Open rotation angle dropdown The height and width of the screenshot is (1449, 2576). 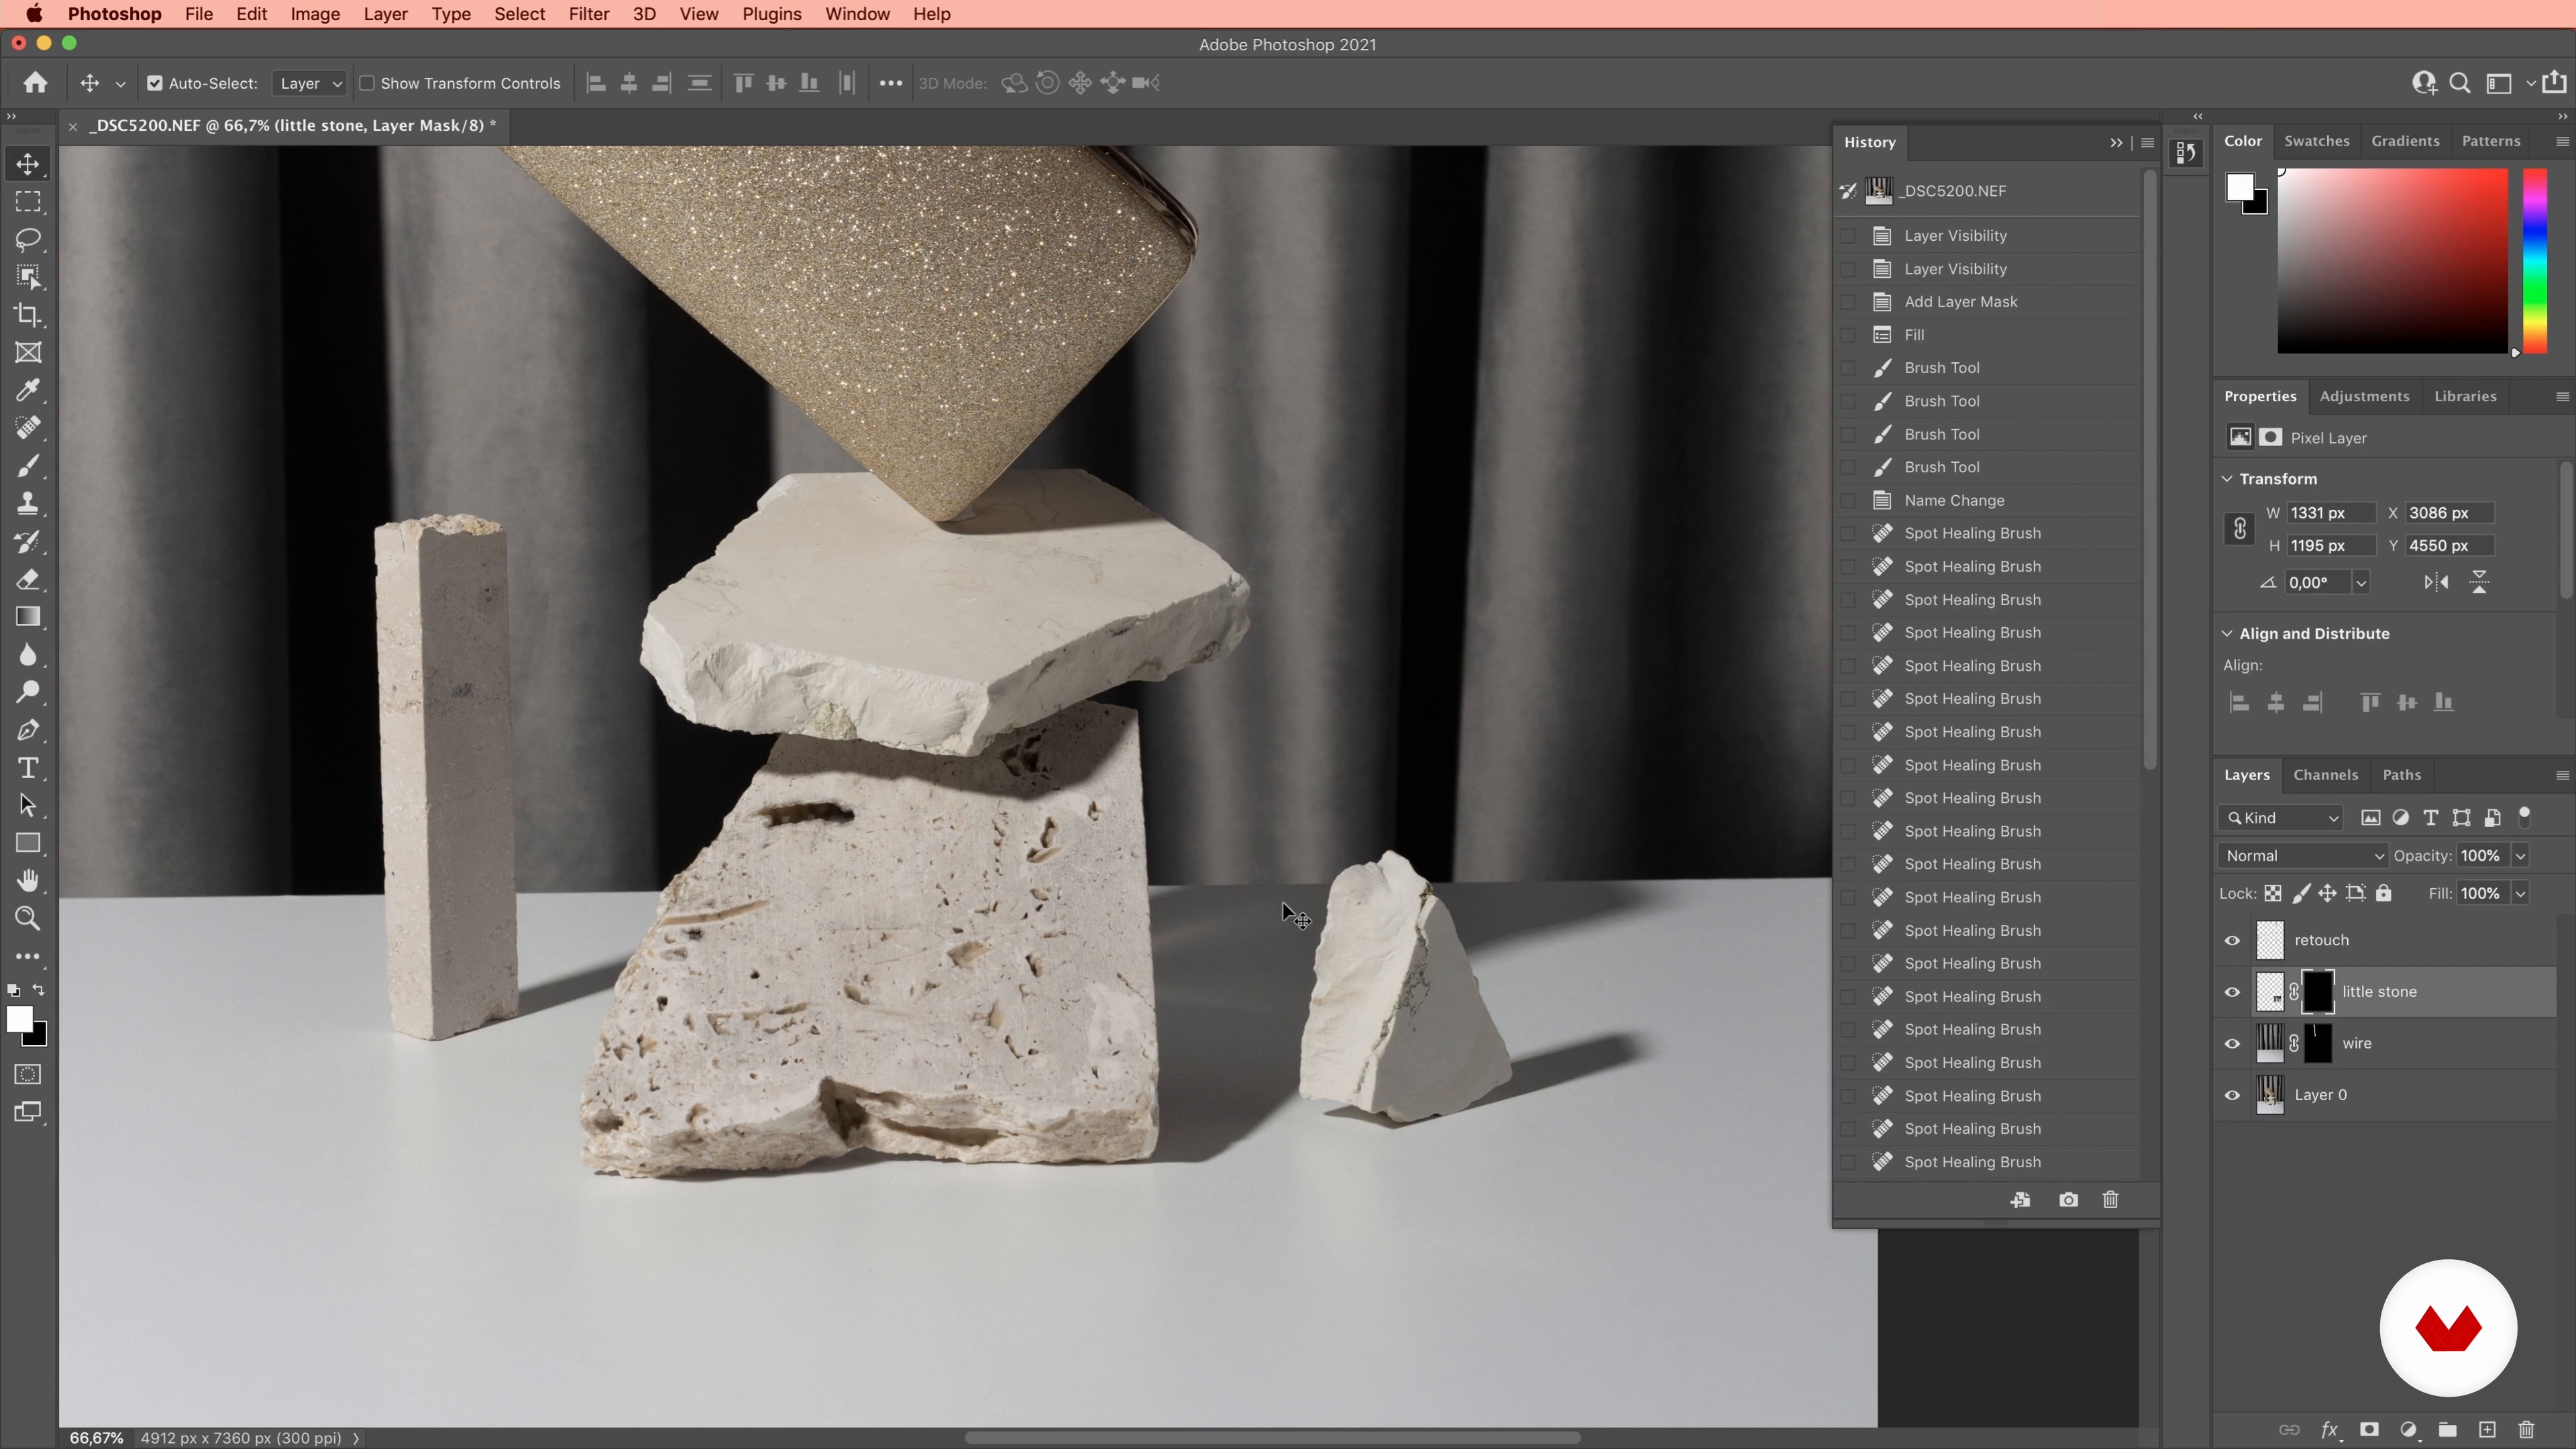[x=2361, y=583]
